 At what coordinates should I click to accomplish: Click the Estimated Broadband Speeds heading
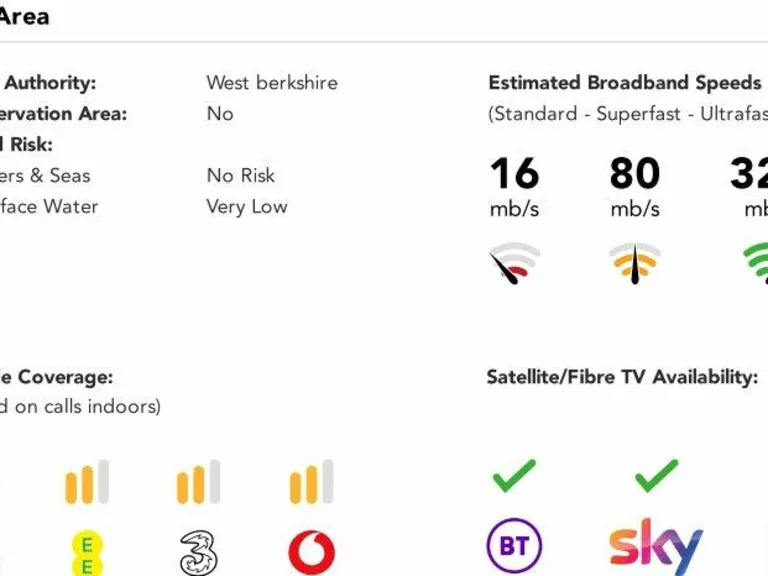625,83
